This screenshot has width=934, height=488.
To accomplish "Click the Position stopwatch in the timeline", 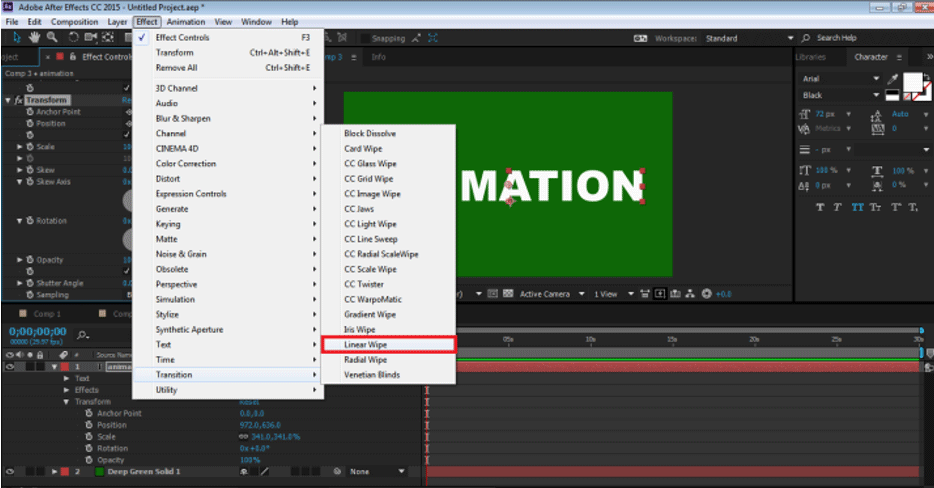I will point(89,424).
